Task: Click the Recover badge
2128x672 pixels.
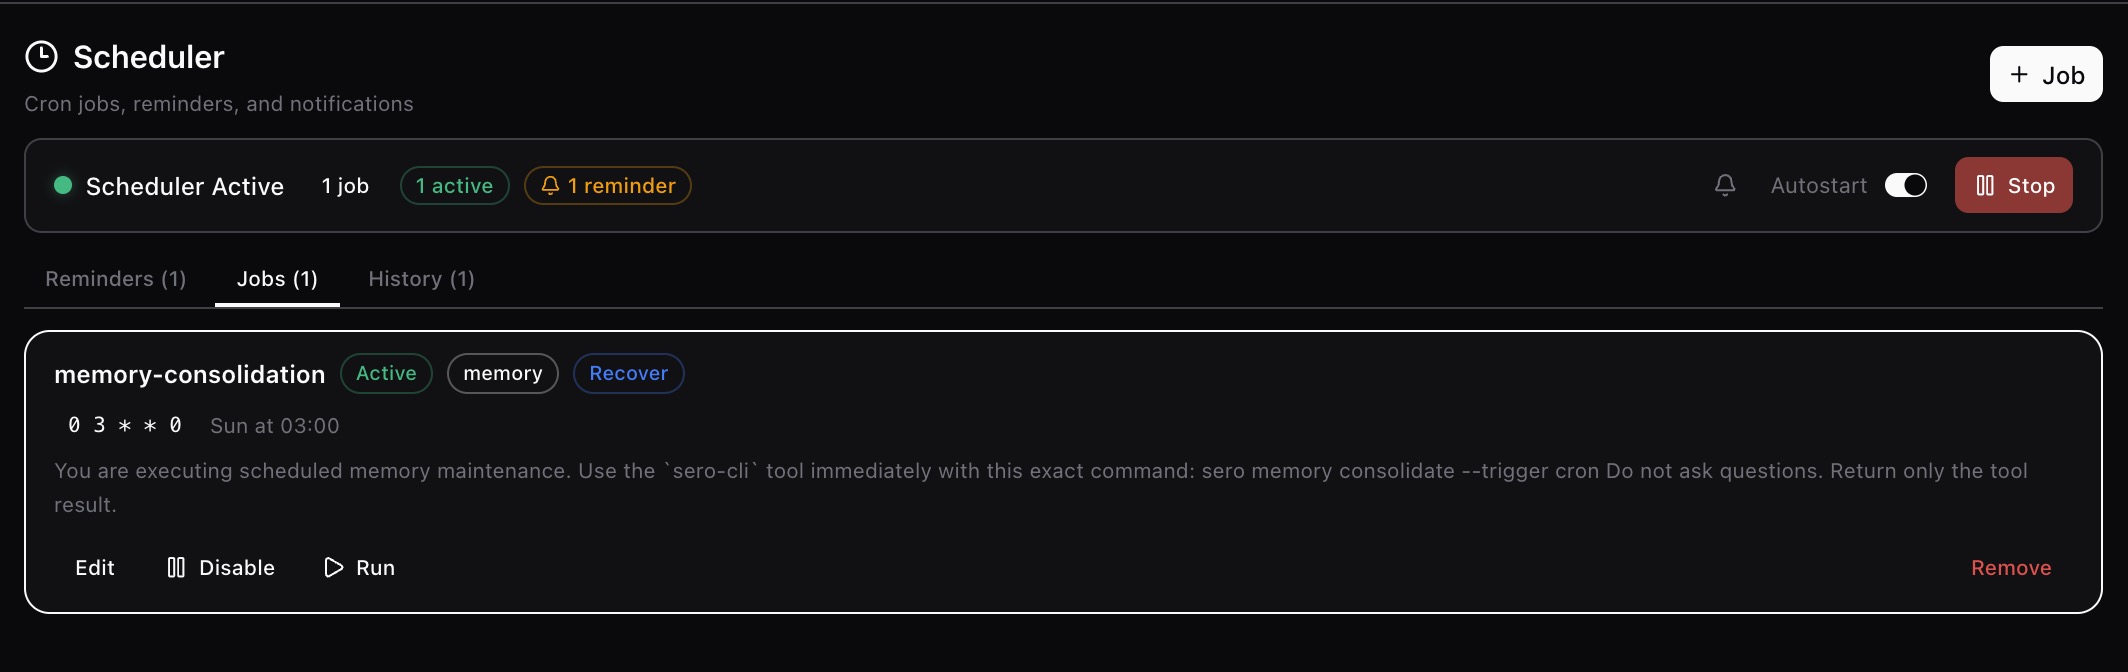Action: 628,374
